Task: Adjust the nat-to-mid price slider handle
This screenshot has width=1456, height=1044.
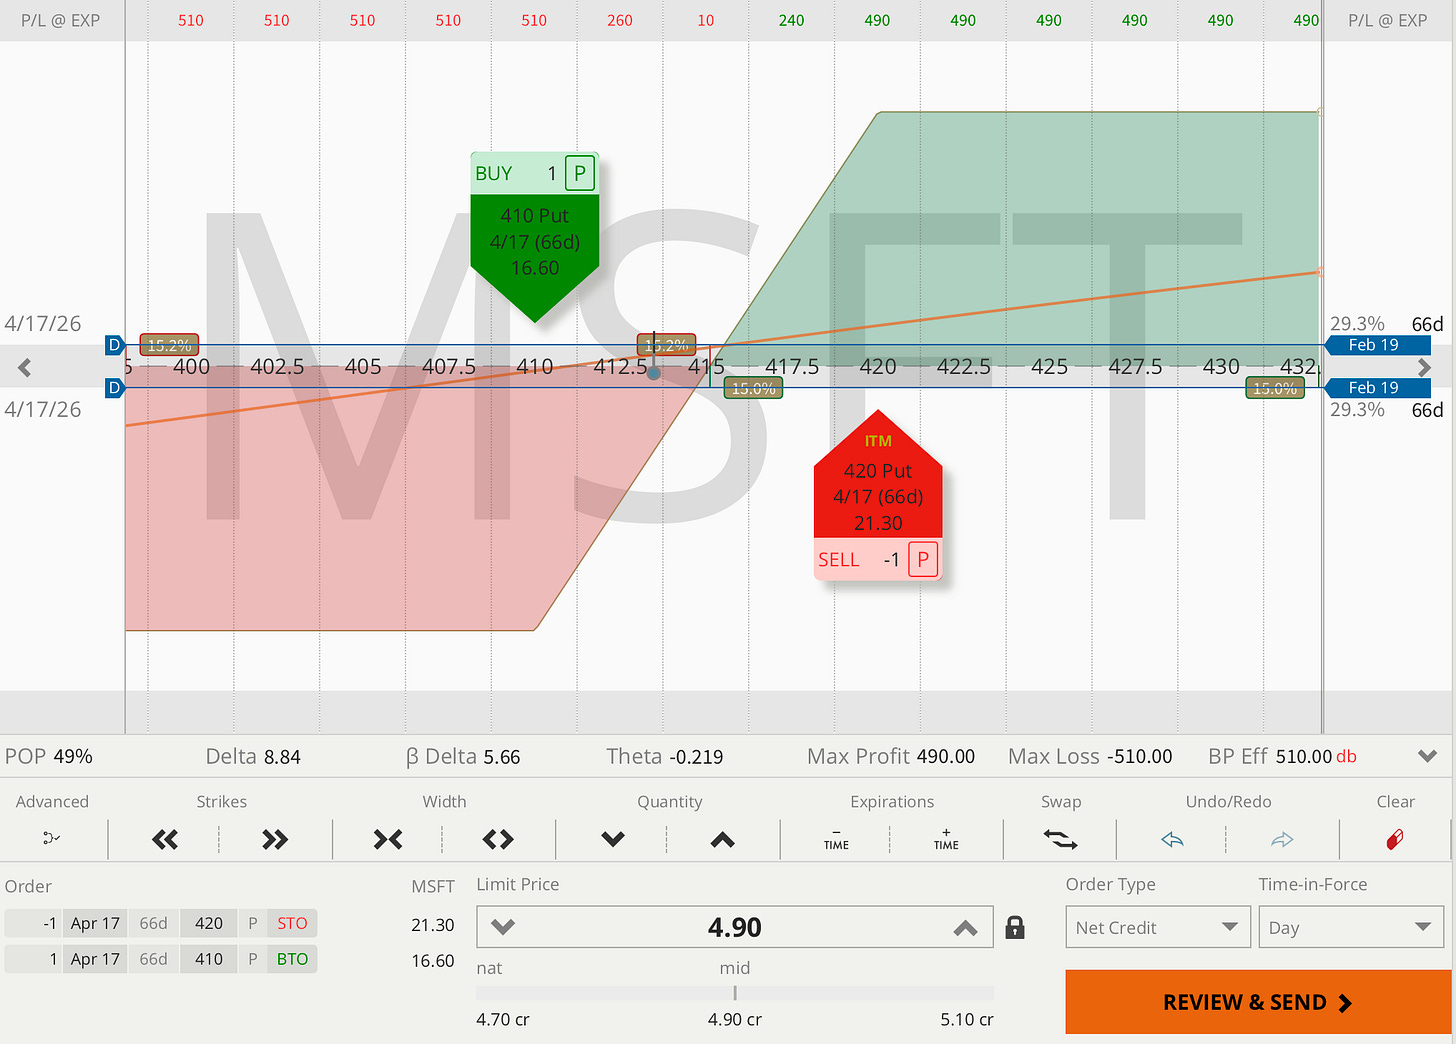Action: pyautogui.click(x=735, y=993)
